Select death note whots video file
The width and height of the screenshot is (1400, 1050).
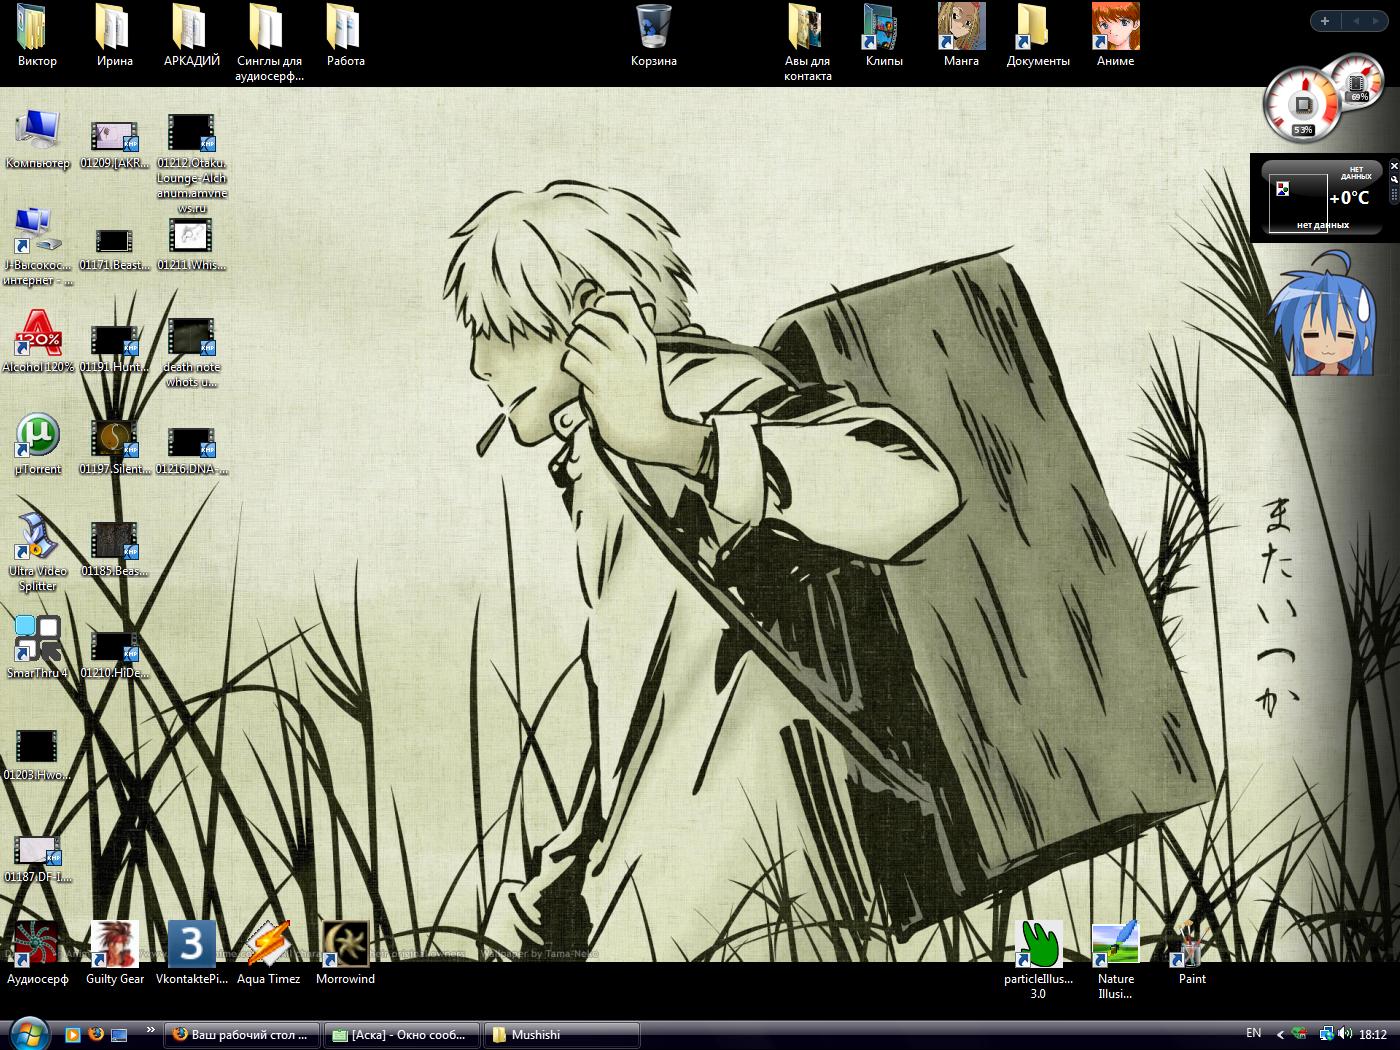[191, 353]
